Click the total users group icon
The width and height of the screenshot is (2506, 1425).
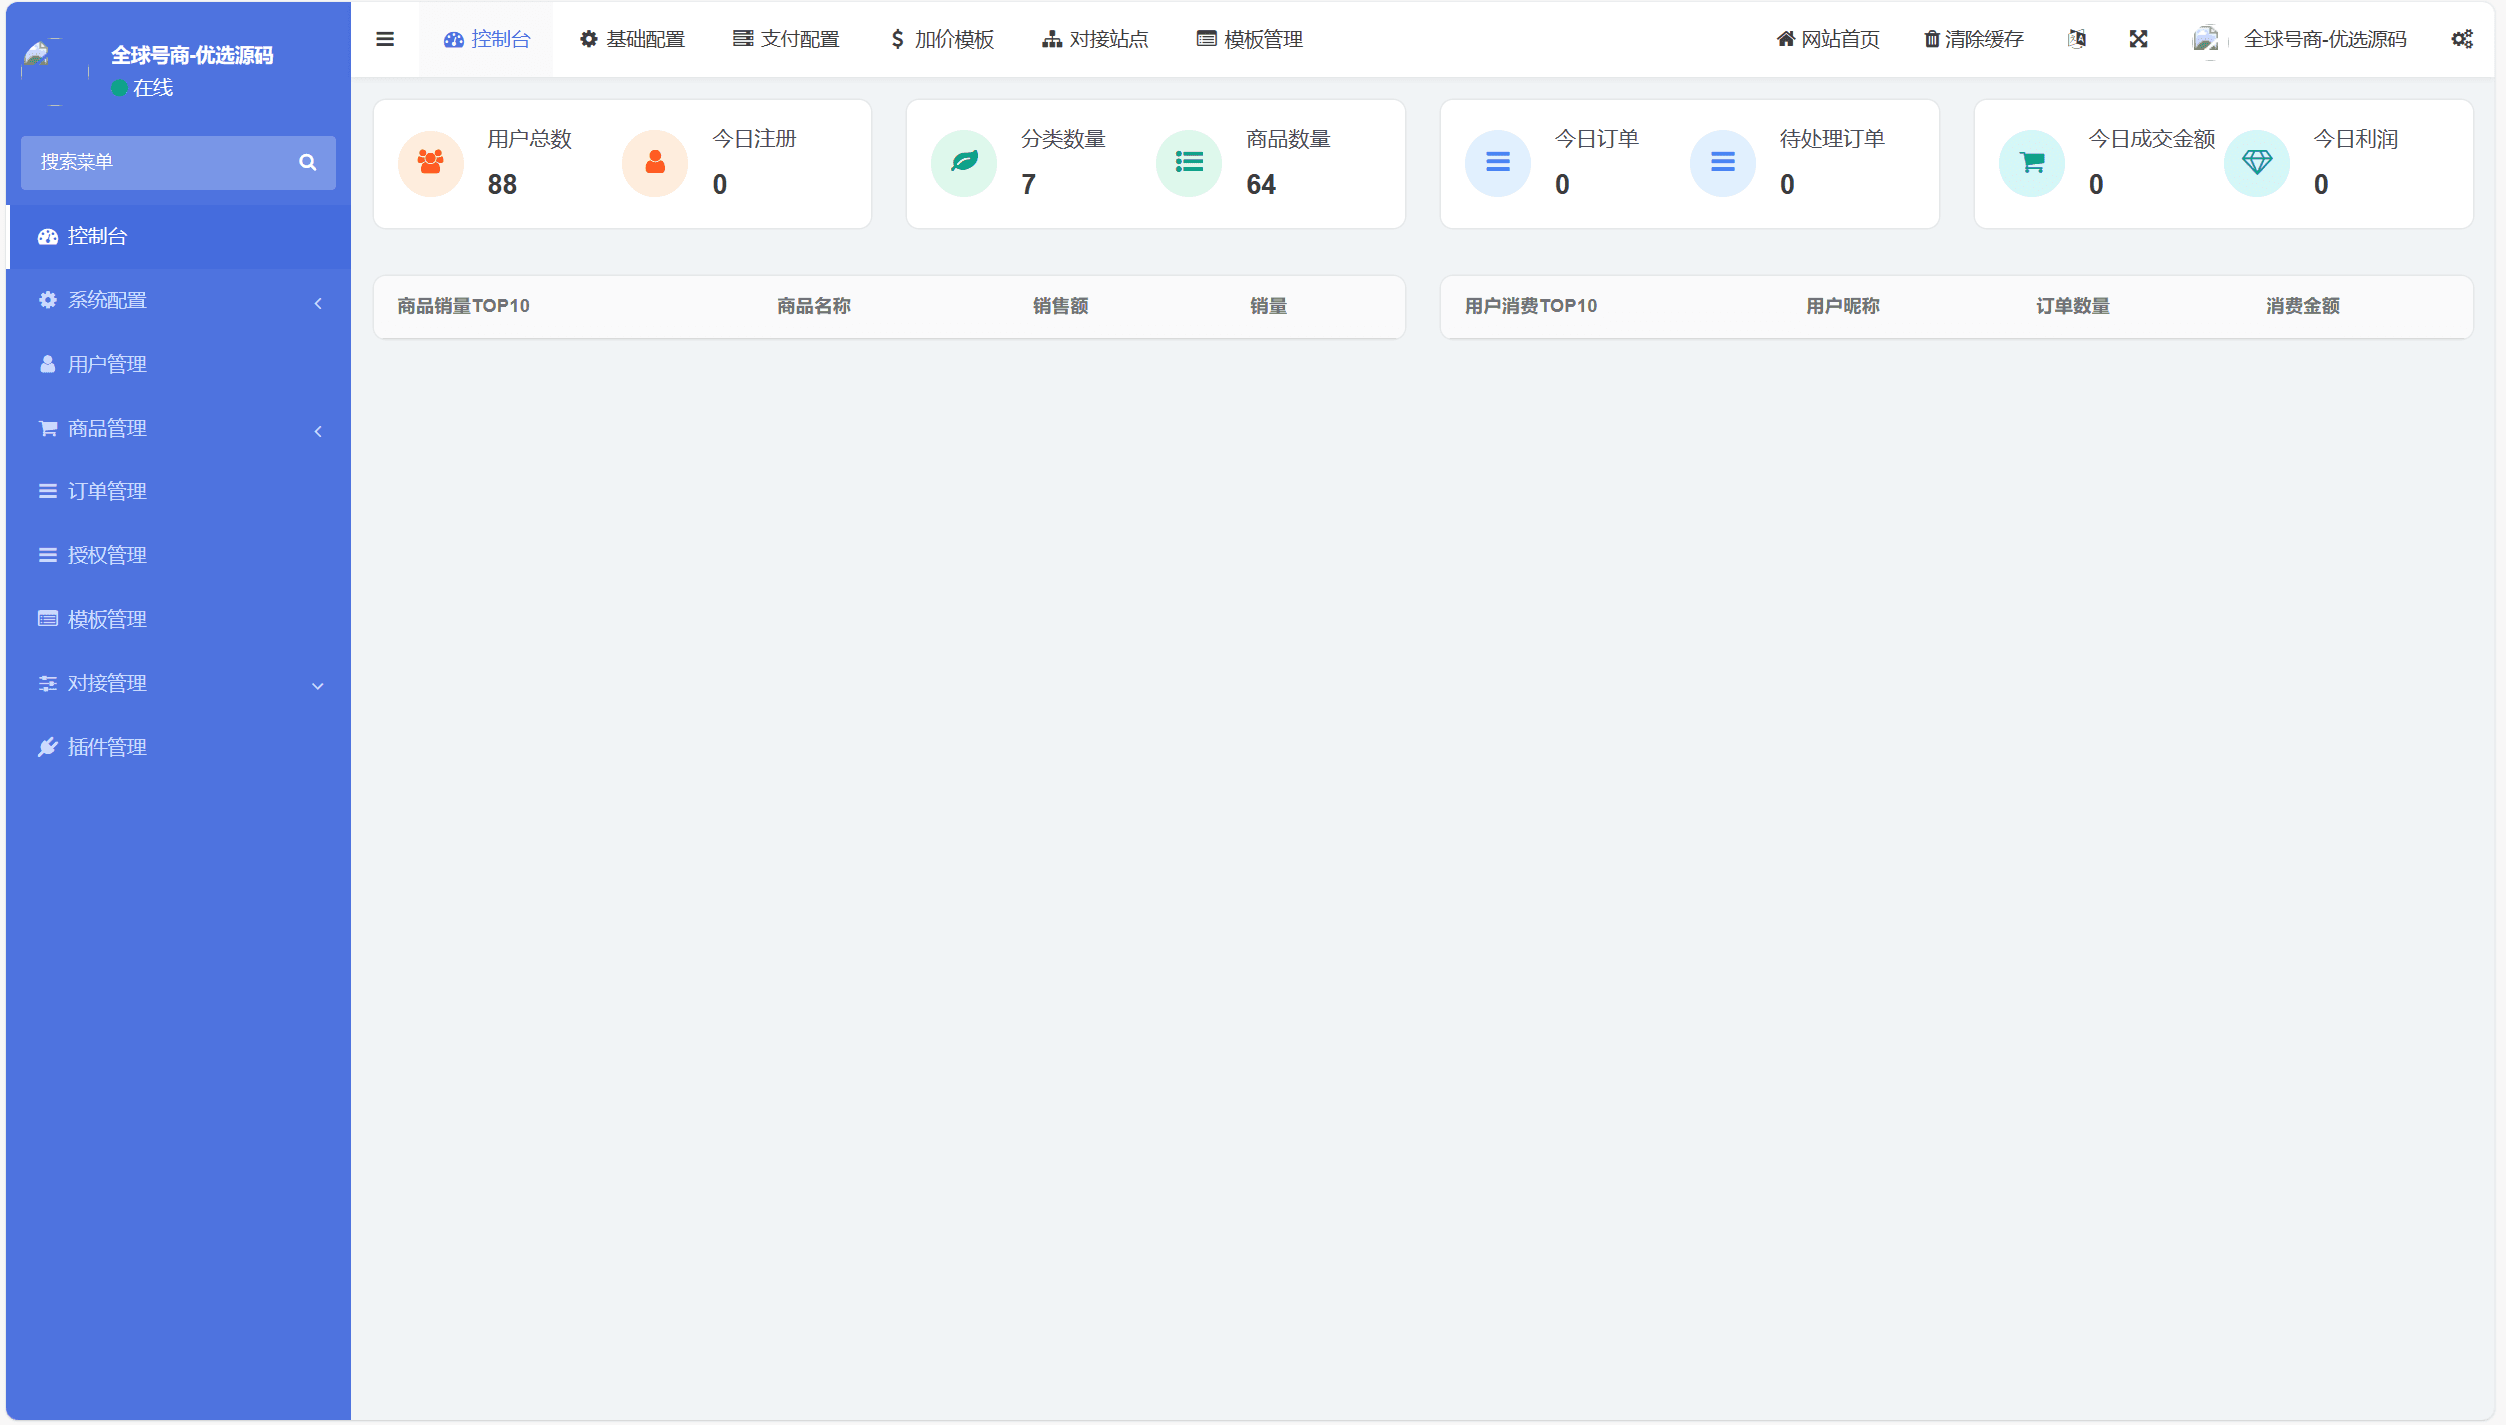tap(430, 163)
